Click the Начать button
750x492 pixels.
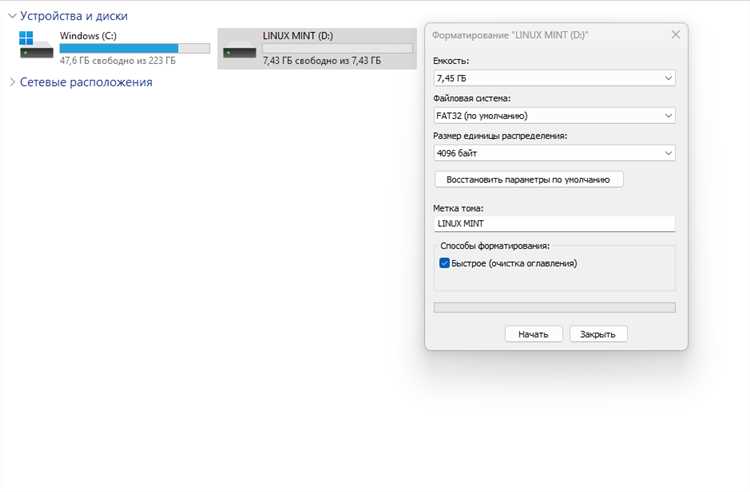point(533,334)
